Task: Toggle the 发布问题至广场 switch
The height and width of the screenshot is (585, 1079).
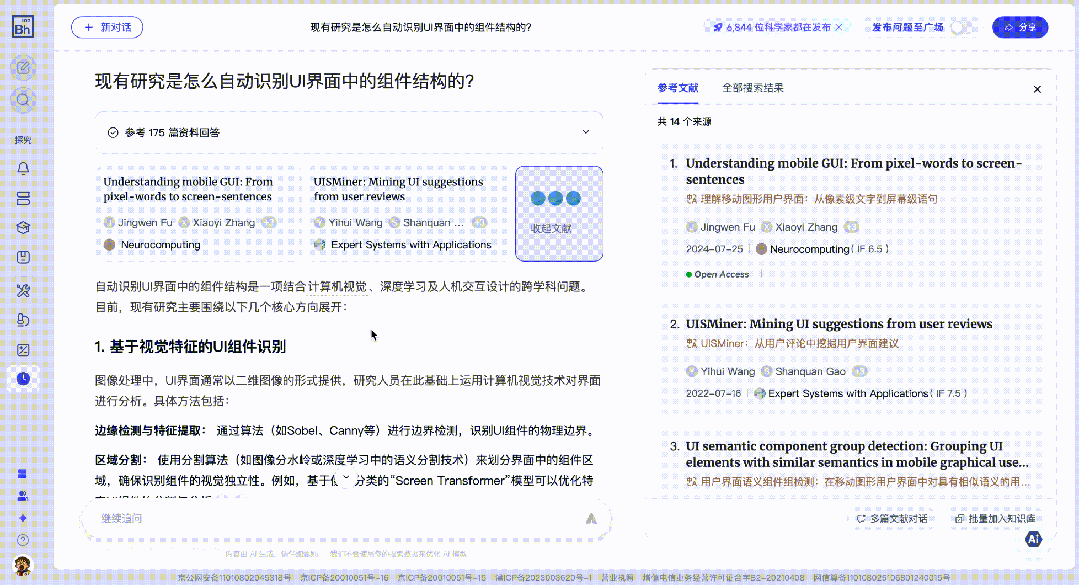Action: [962, 28]
